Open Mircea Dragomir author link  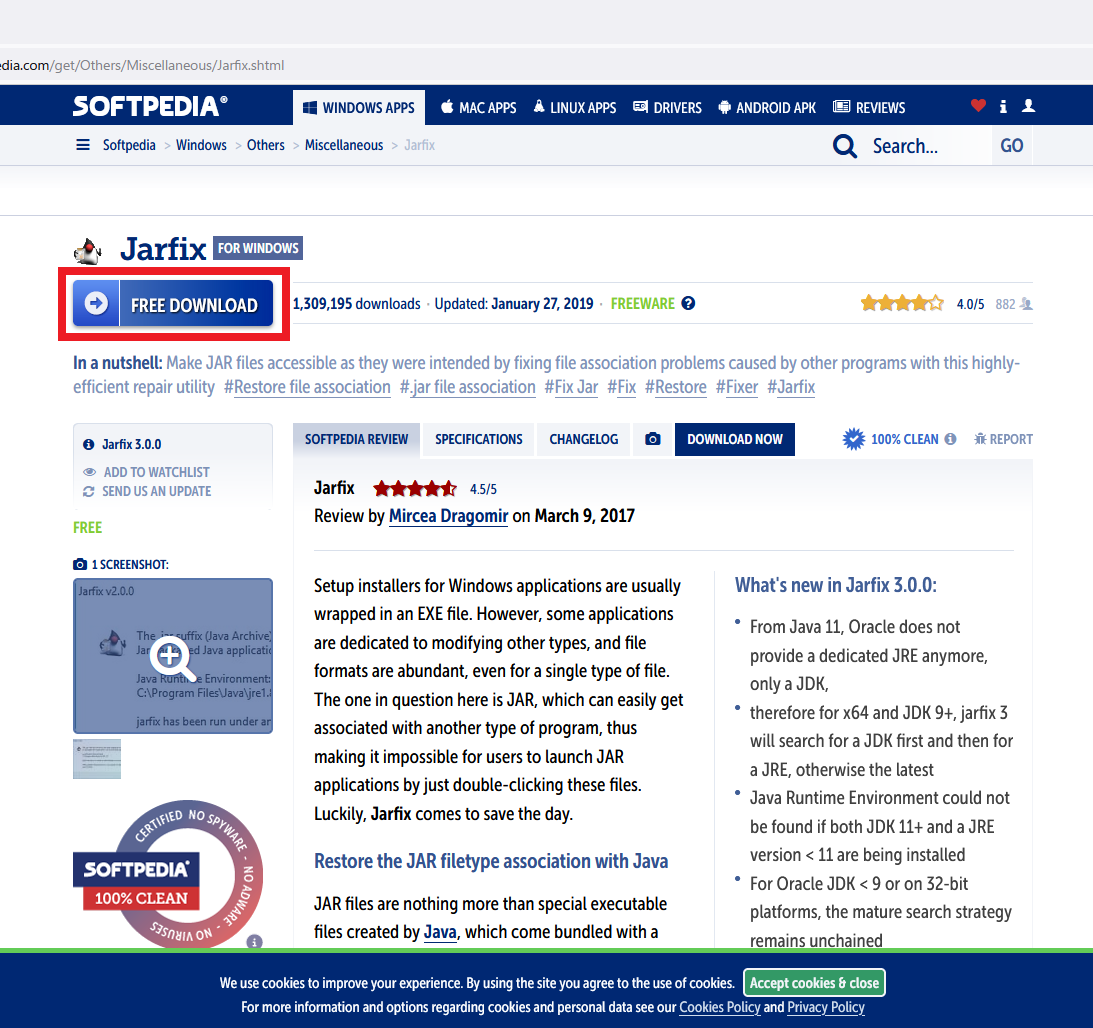(448, 516)
